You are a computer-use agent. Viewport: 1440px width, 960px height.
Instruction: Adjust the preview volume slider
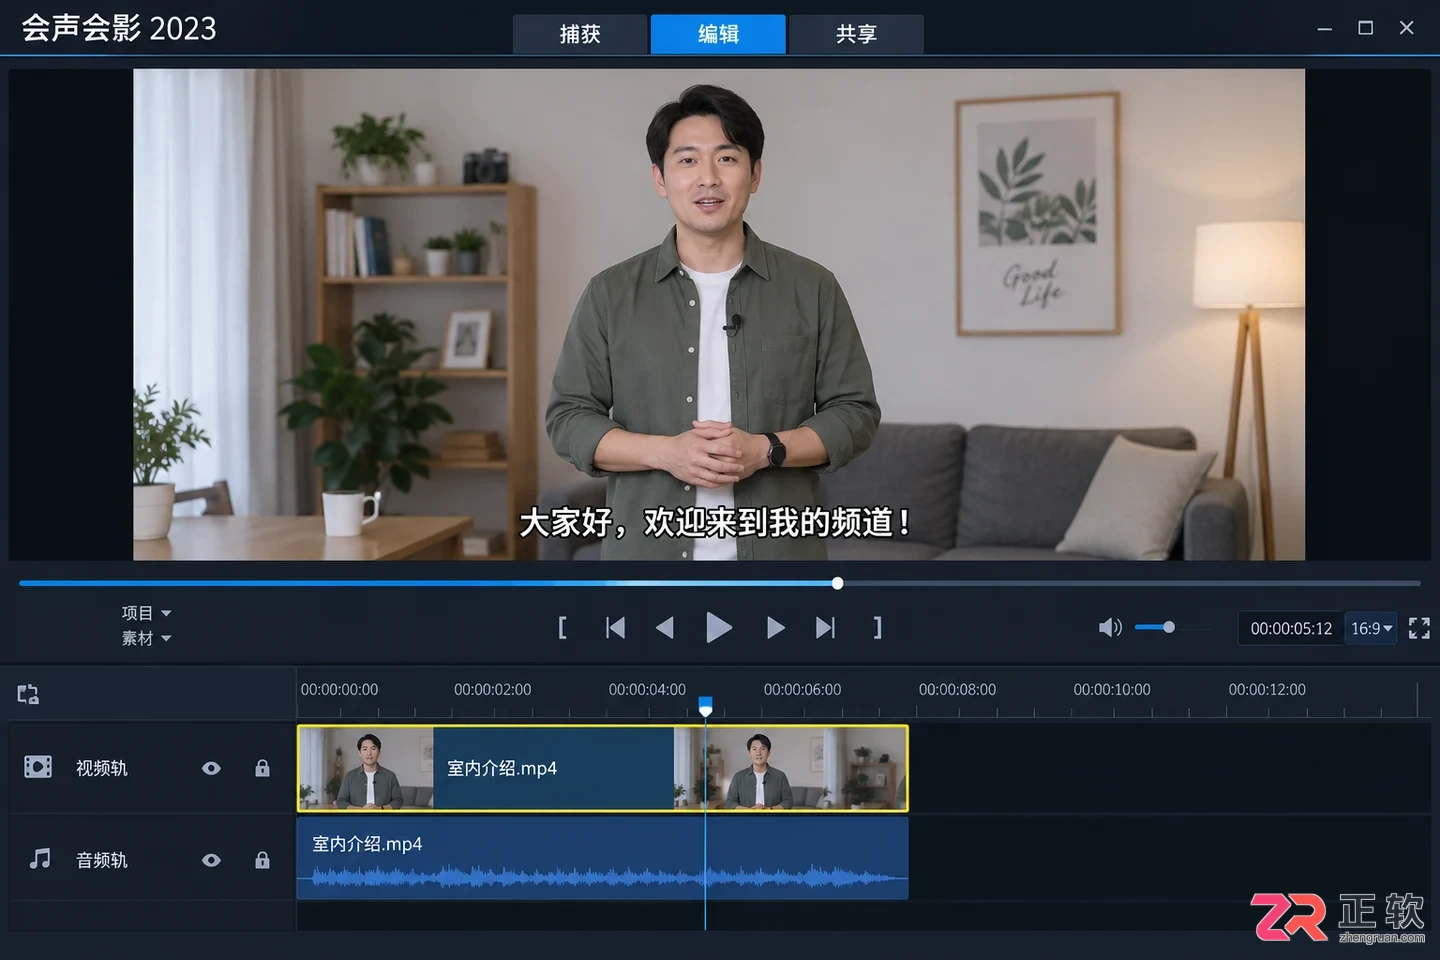pos(1173,628)
